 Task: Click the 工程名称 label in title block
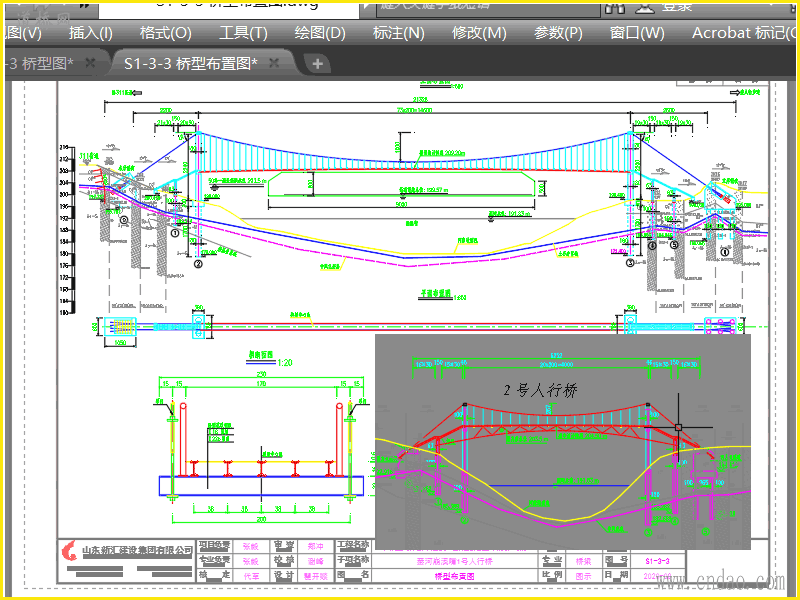pyautogui.click(x=353, y=545)
